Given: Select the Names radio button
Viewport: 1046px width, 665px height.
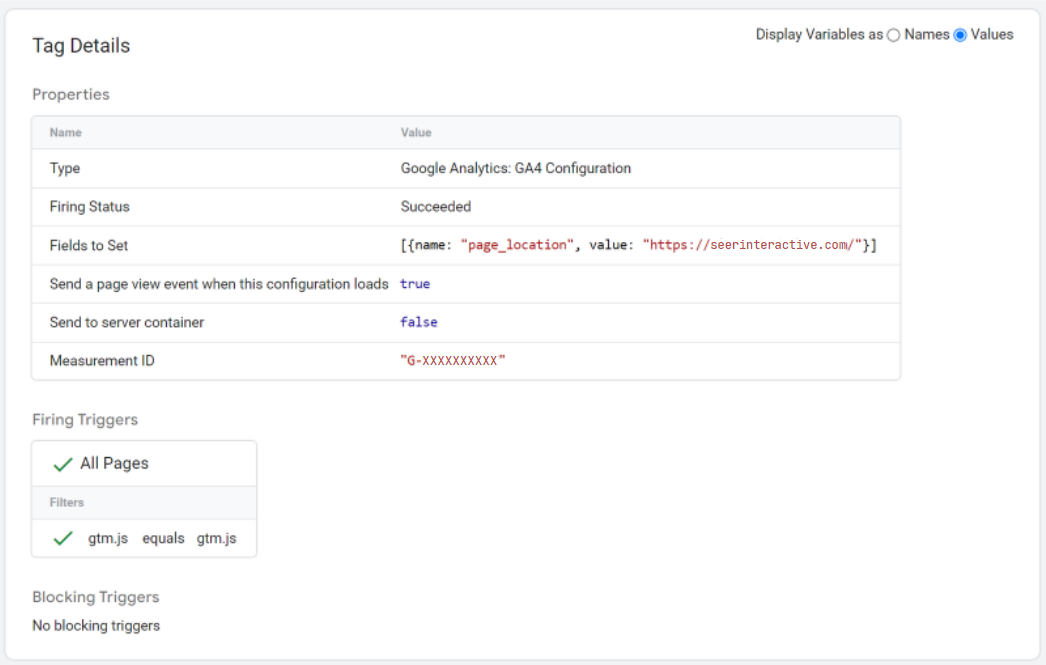Looking at the screenshot, I should pyautogui.click(x=894, y=35).
